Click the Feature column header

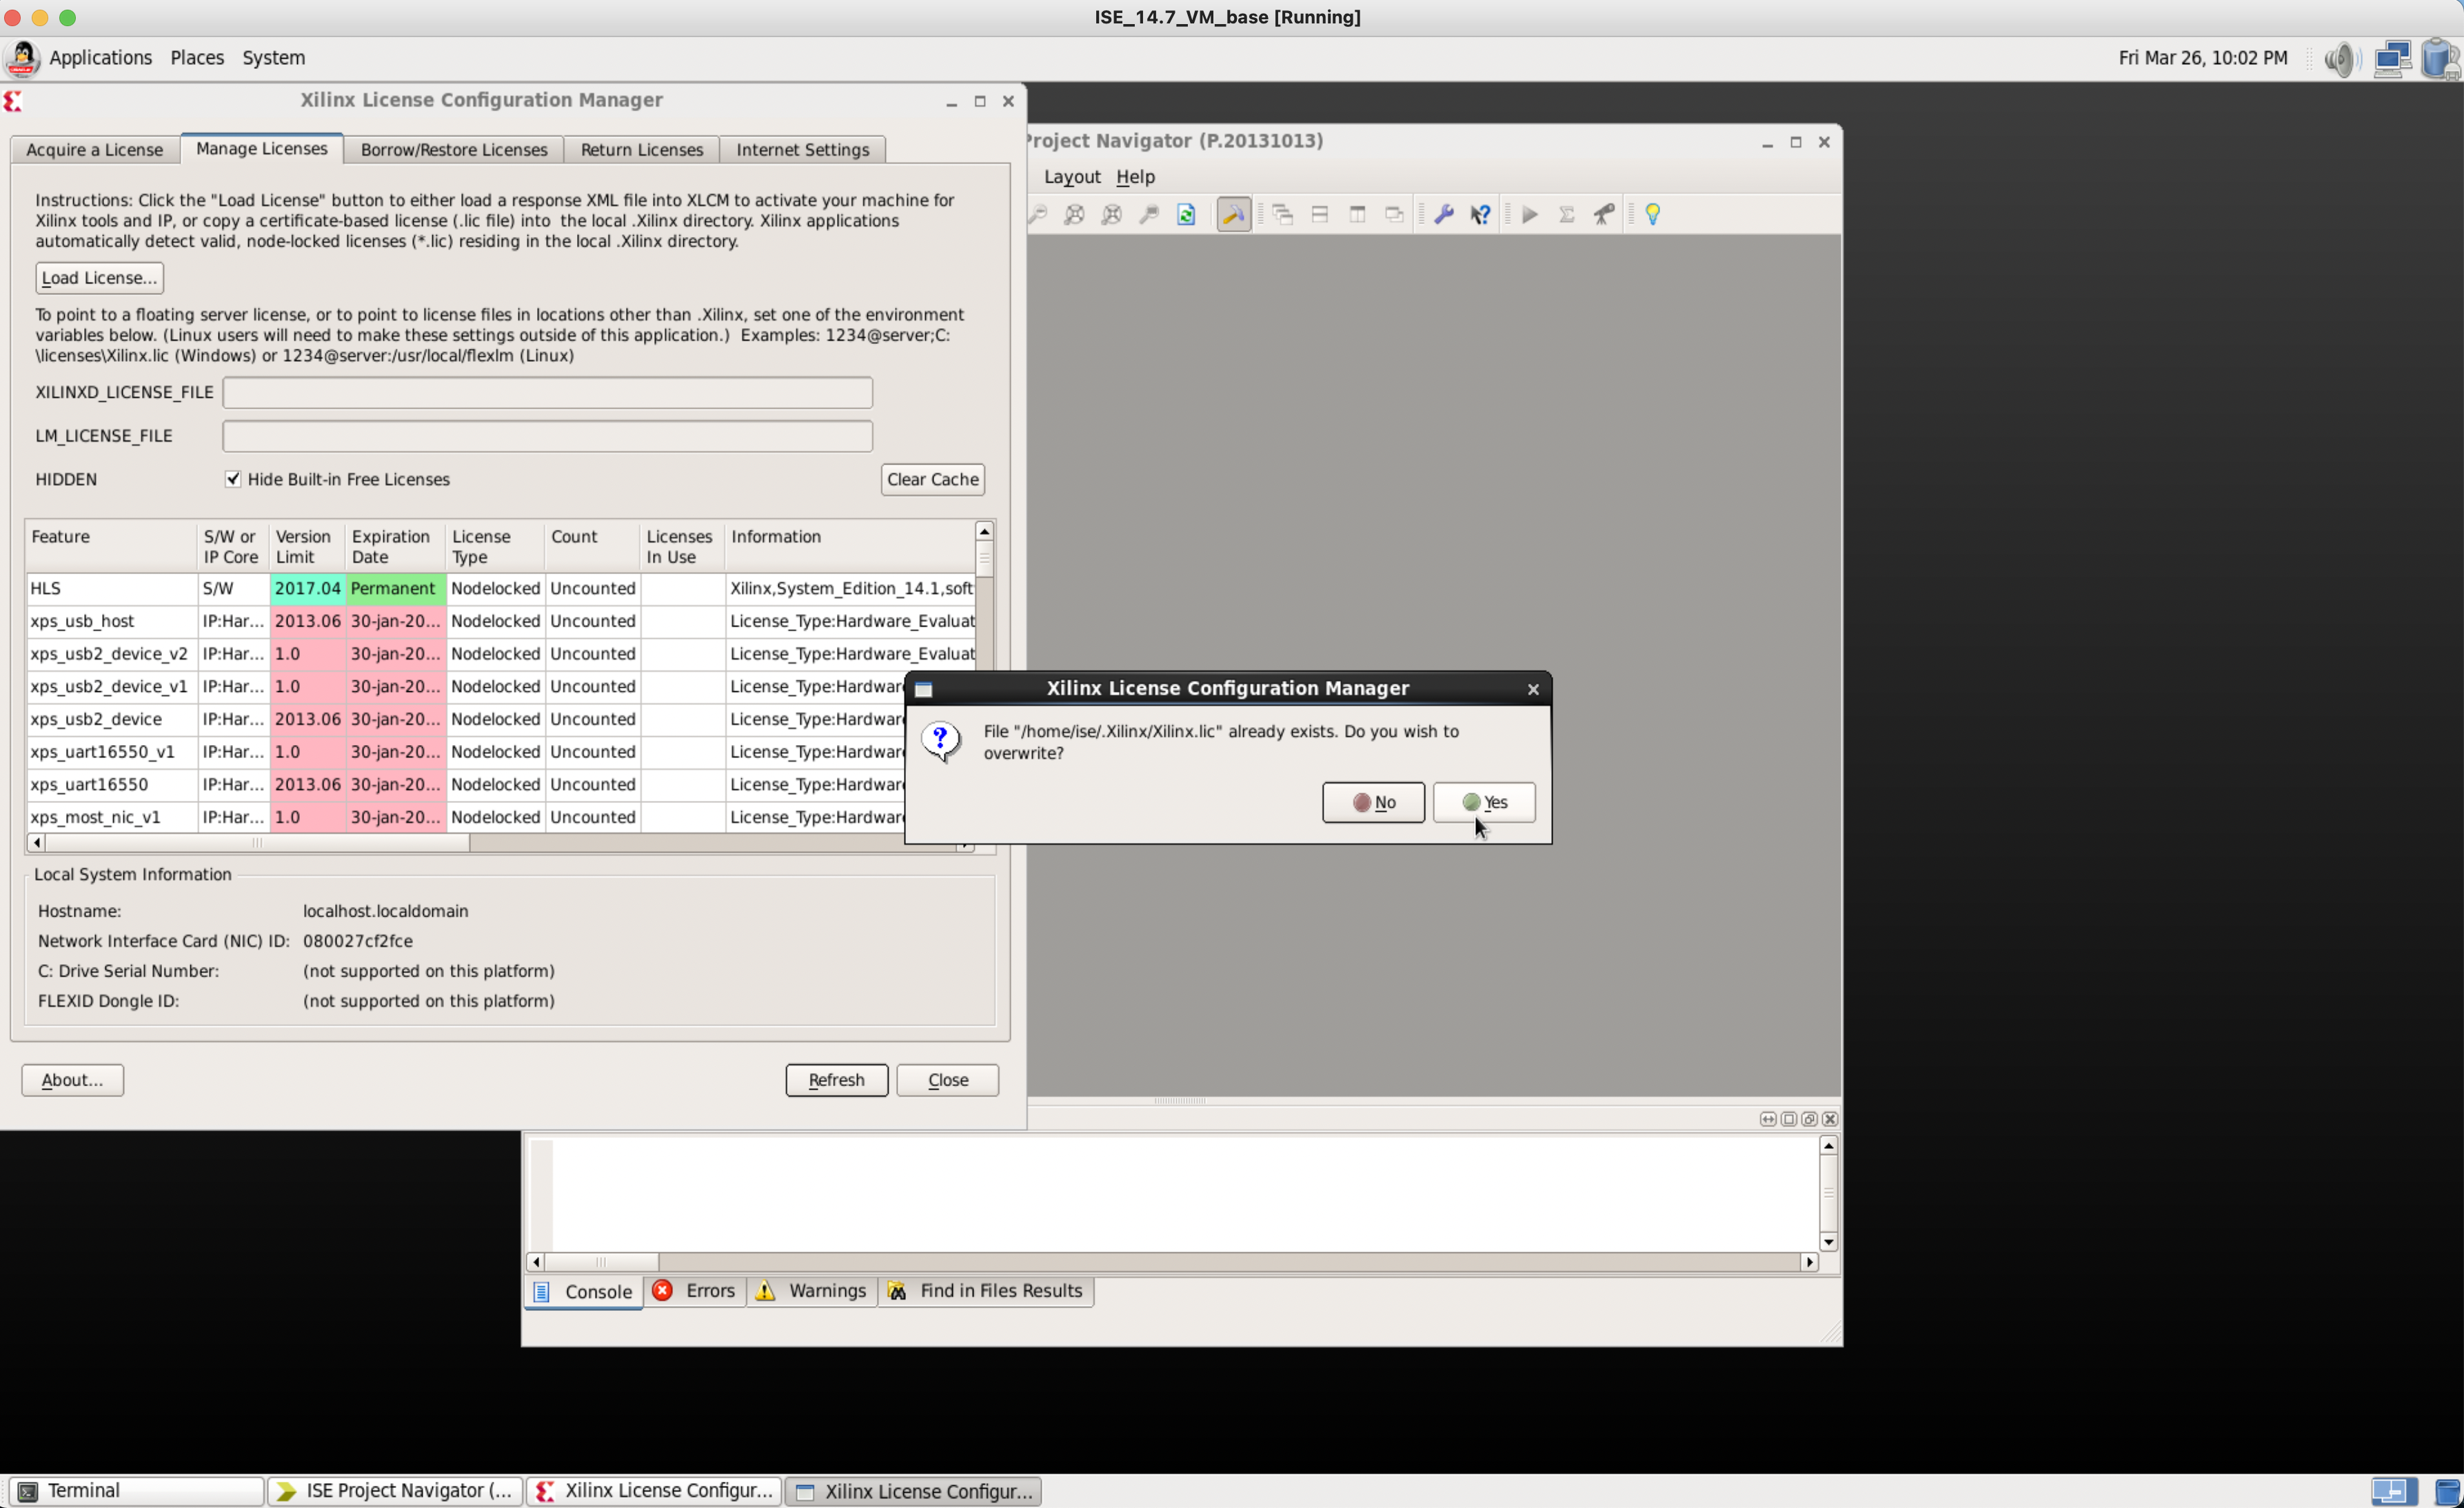tap(111, 546)
